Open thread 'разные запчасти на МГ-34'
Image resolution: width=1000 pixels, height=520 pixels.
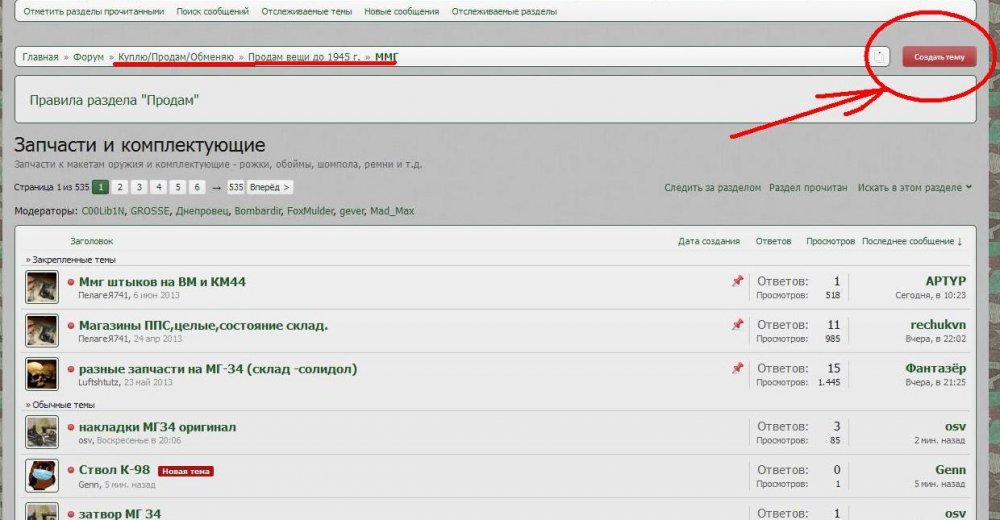[217, 369]
